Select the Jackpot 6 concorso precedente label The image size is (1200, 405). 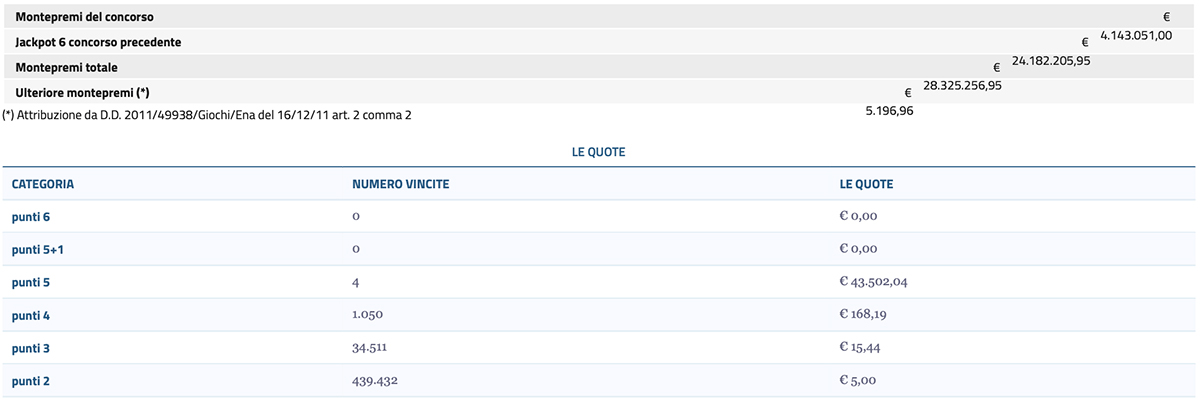coord(98,42)
